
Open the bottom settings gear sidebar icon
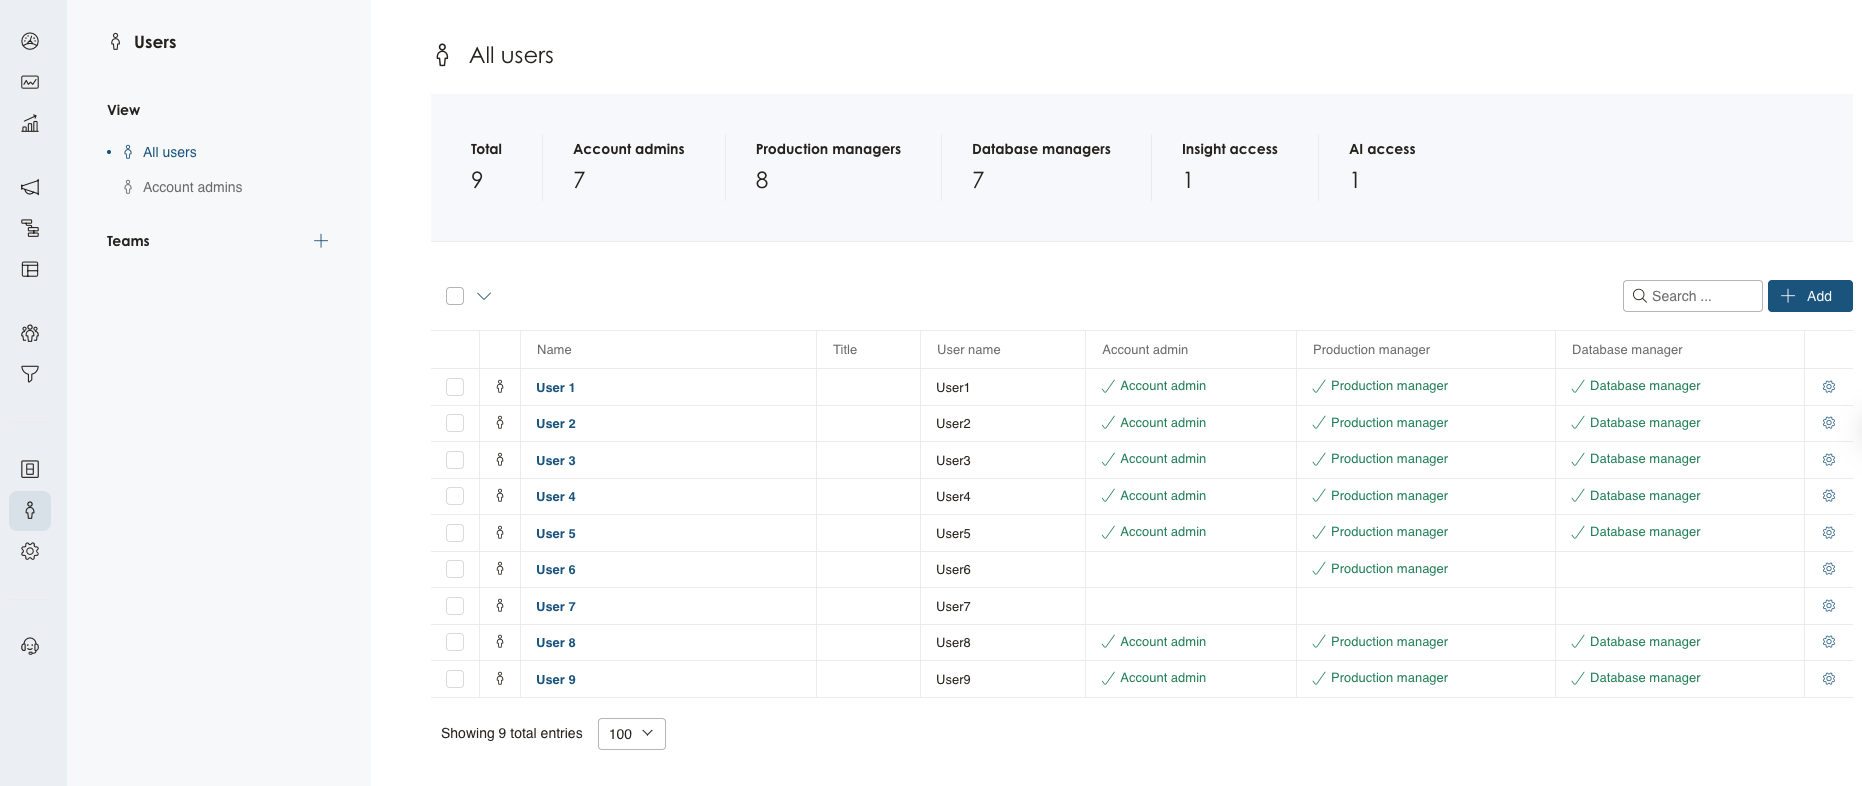(30, 551)
